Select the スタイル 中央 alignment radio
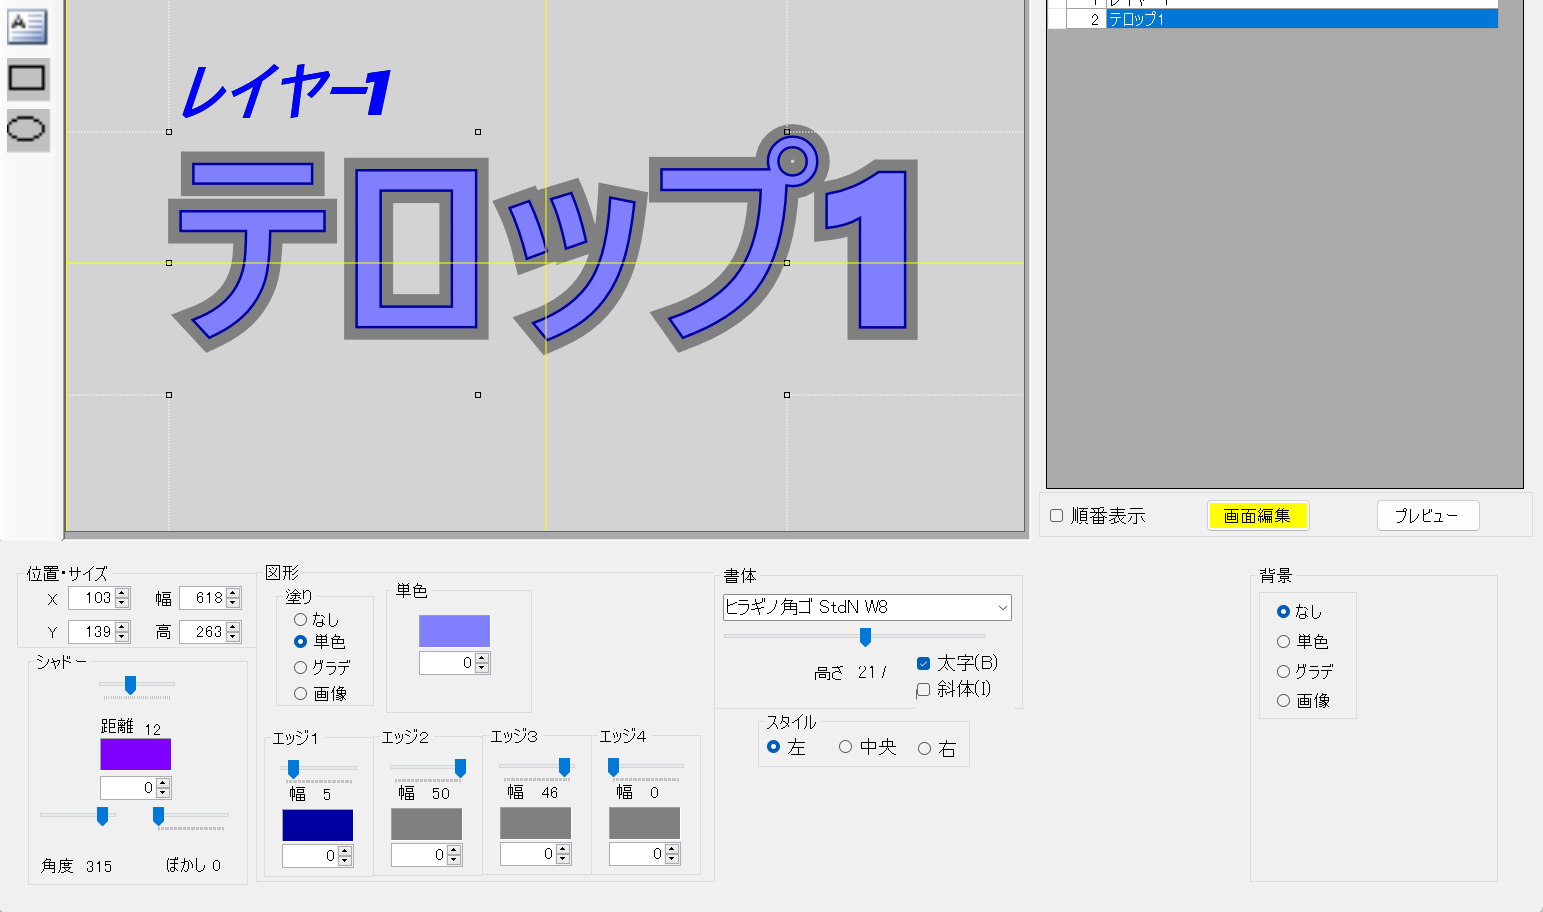 click(845, 747)
